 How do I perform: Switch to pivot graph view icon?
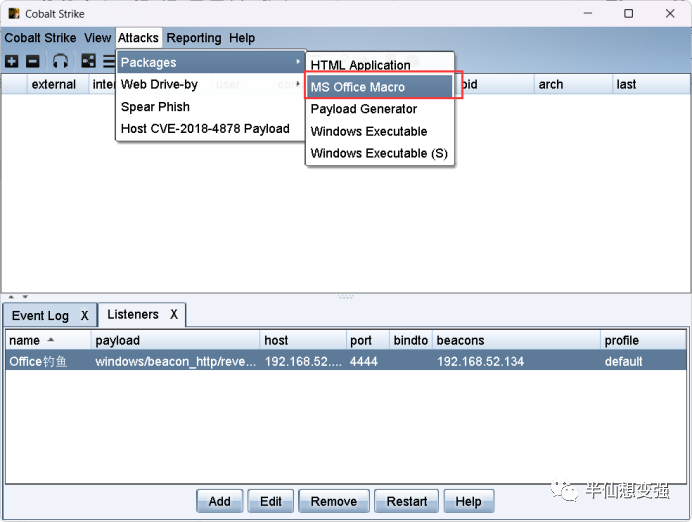pyautogui.click(x=88, y=61)
